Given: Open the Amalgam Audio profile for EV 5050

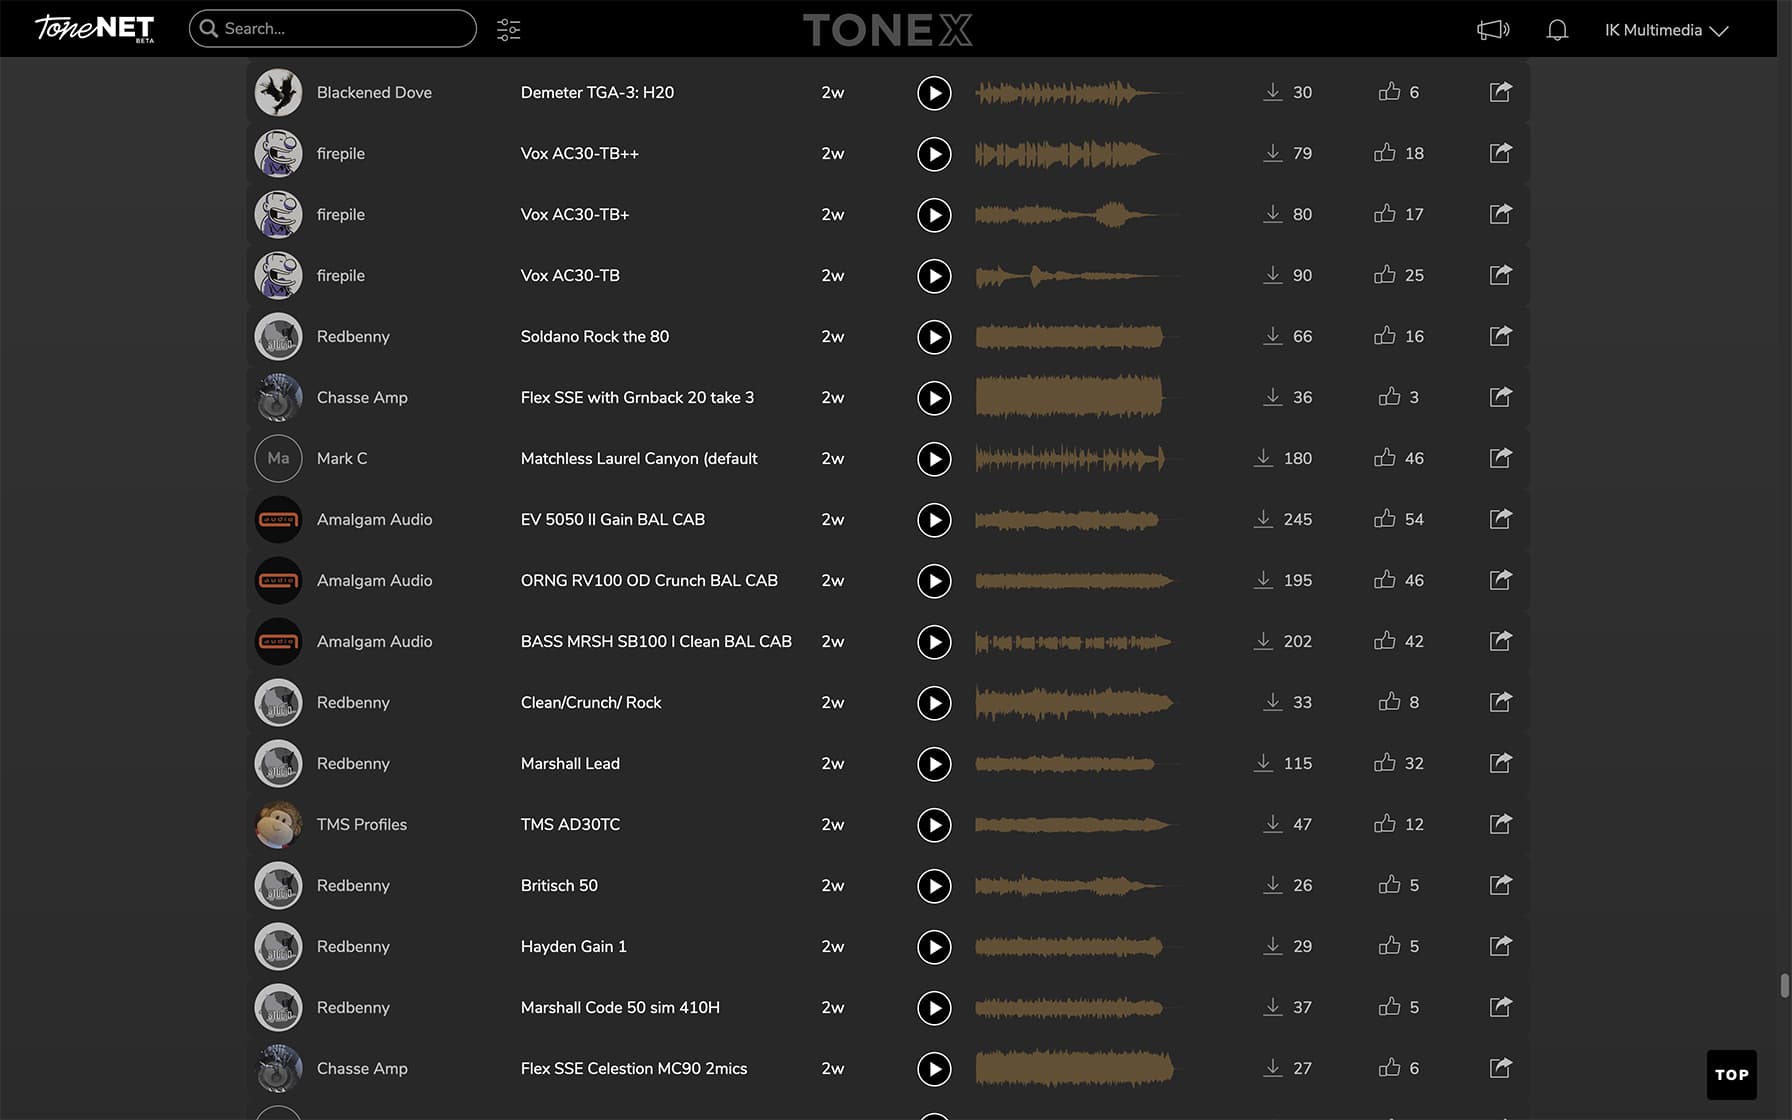Looking at the screenshot, I should pos(374,519).
